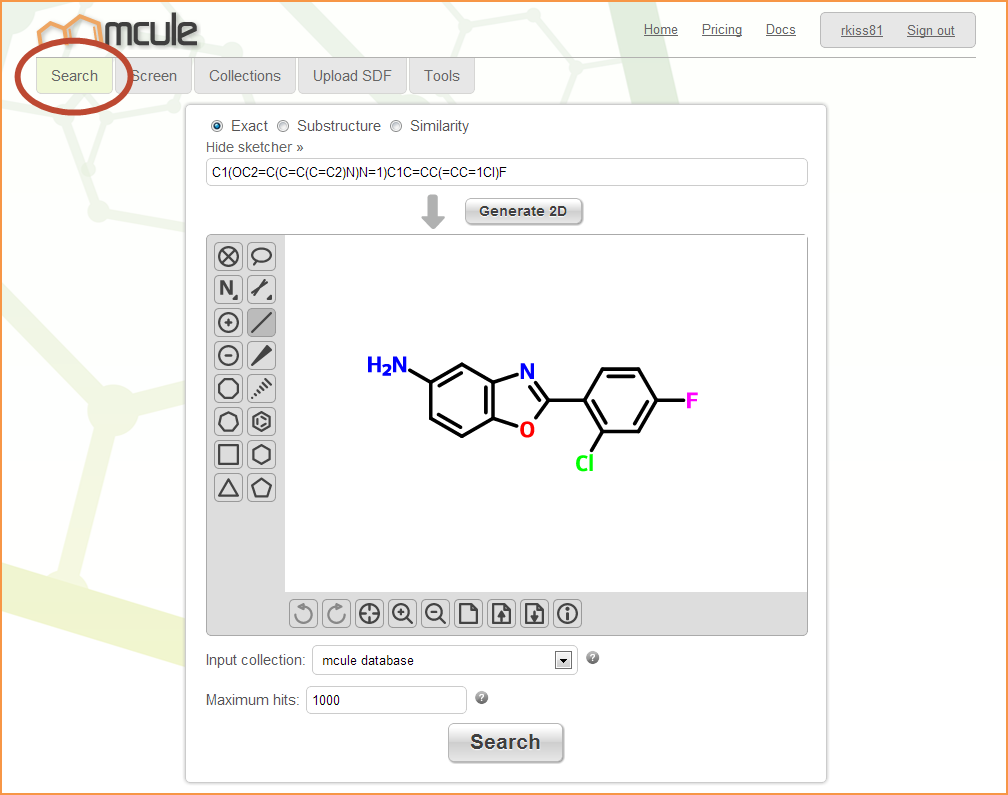This screenshot has height=795, width=1008.
Task: Zoom in on the molecule canvas
Action: pos(402,614)
